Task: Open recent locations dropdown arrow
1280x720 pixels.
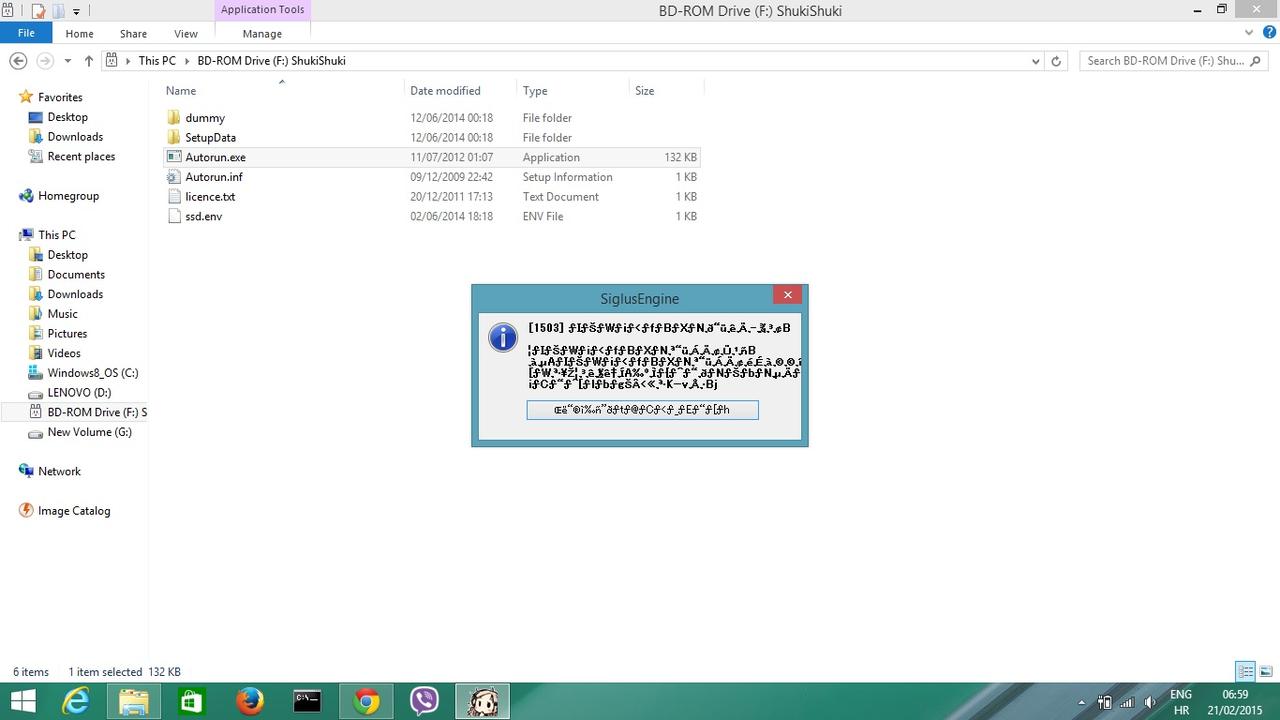Action: (x=67, y=61)
